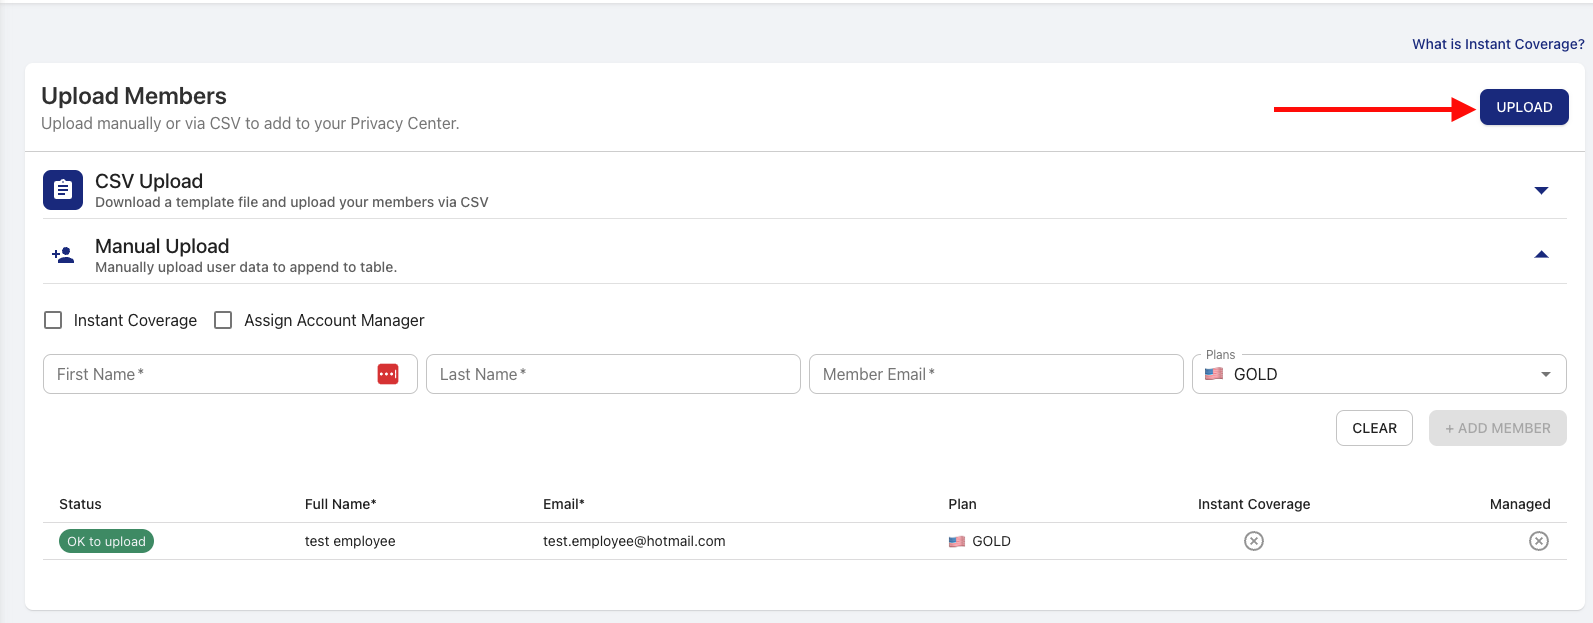The image size is (1593, 623).
Task: Enable the Instant Coverage checkbox
Action: pos(53,320)
